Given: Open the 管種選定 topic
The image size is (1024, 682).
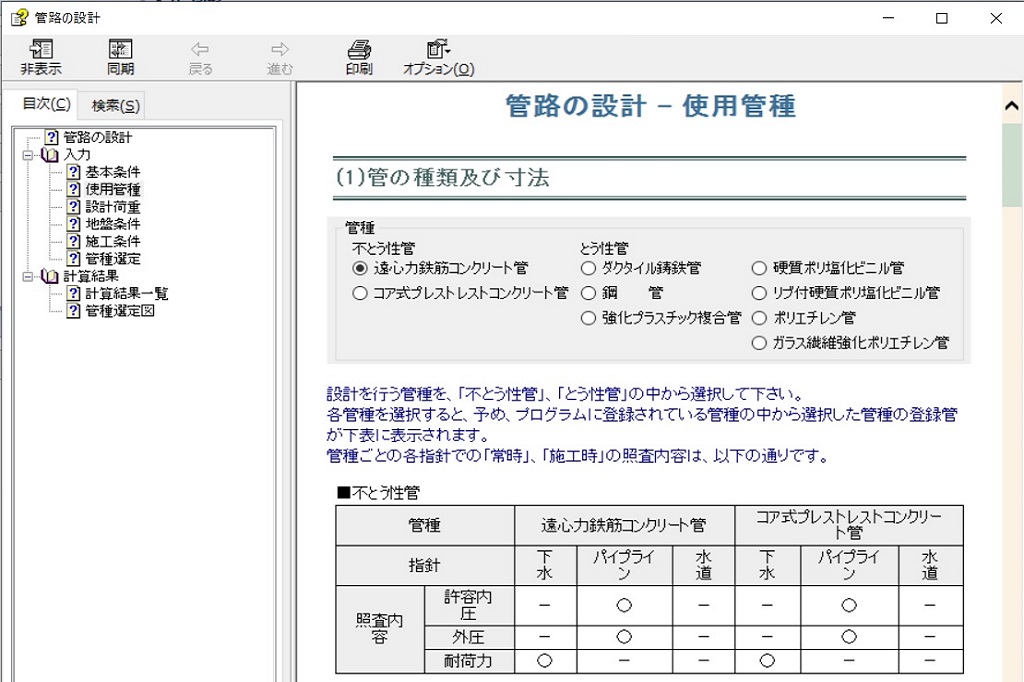Looking at the screenshot, I should pyautogui.click(x=113, y=259).
